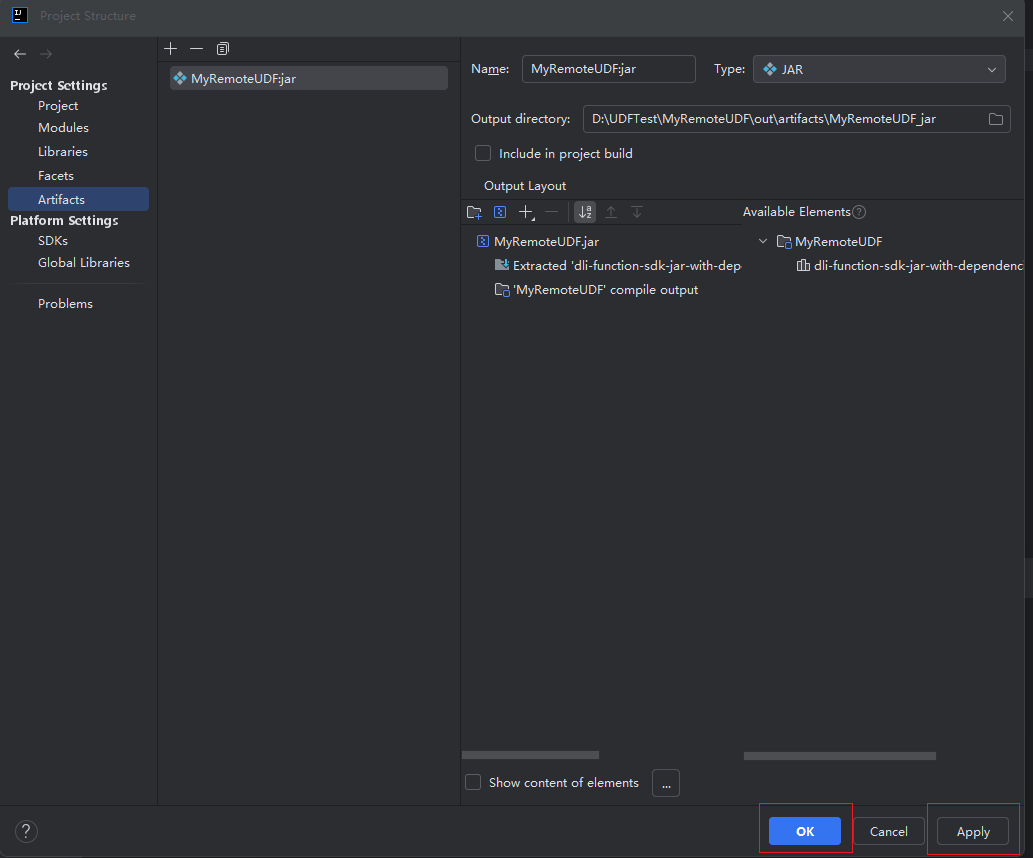
Task: Click the ellipsis button near Show content
Action: 666,783
